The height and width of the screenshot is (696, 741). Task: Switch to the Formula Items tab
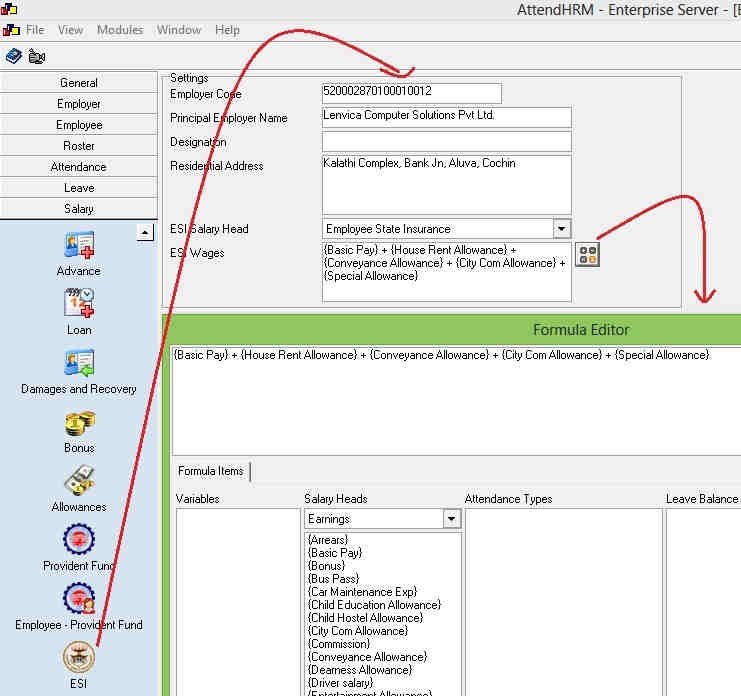point(210,471)
